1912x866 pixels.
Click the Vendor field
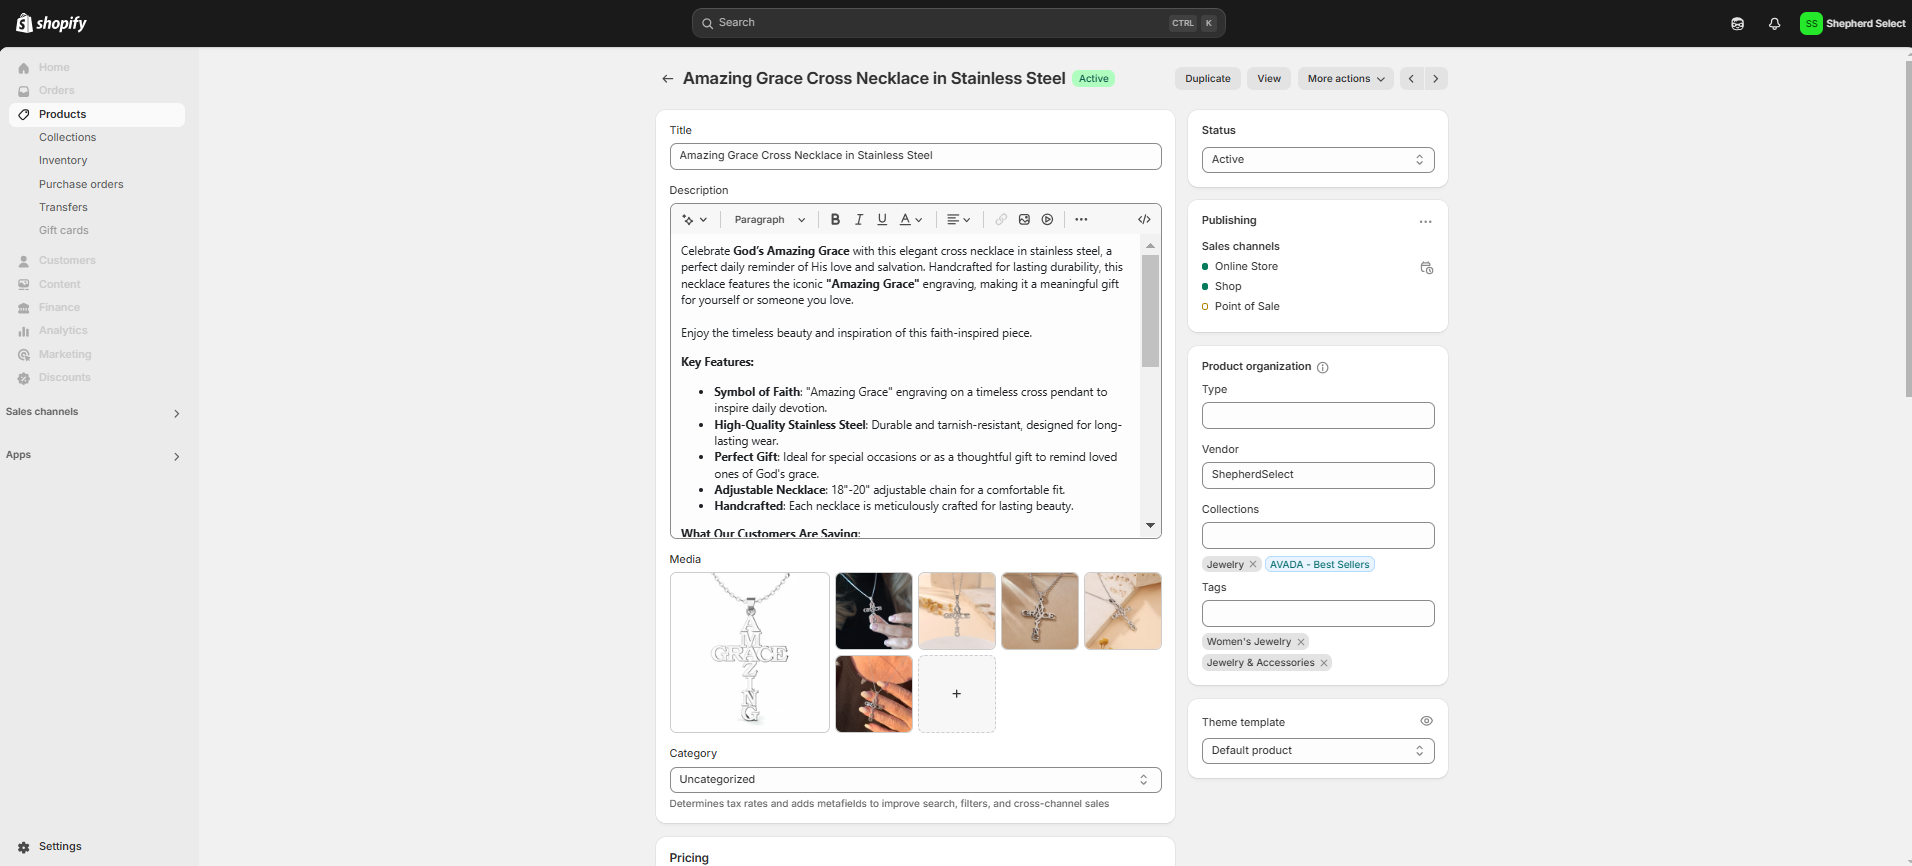(x=1318, y=475)
